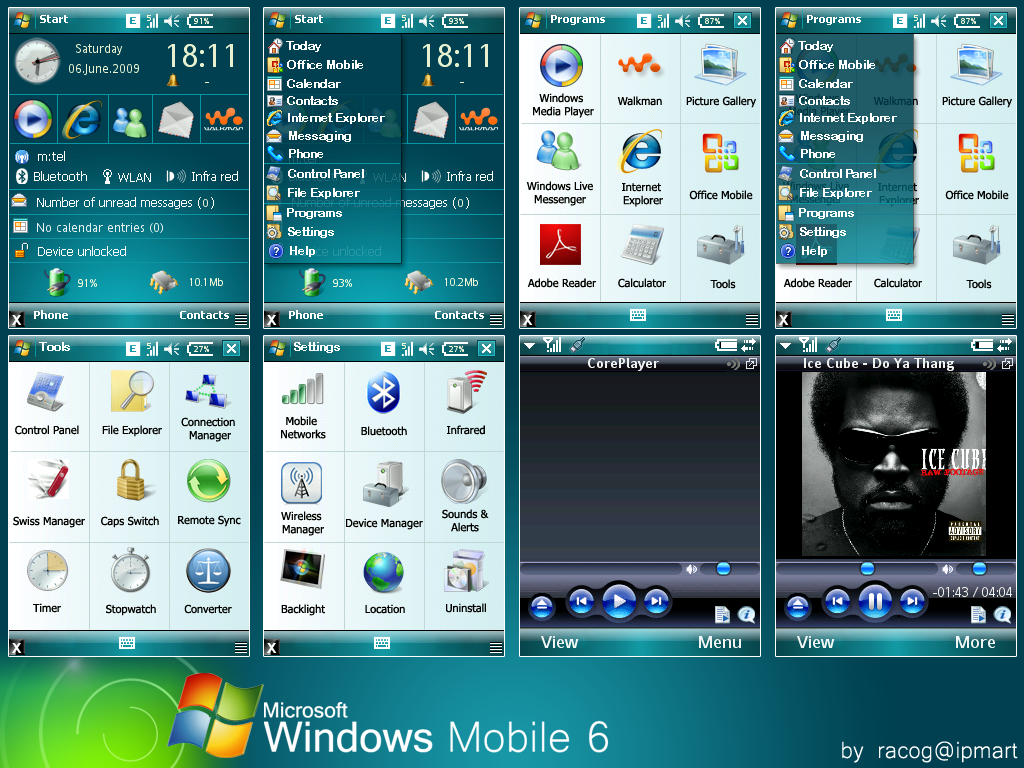
Task: Open Connection Manager in Tools
Action: tap(208, 406)
